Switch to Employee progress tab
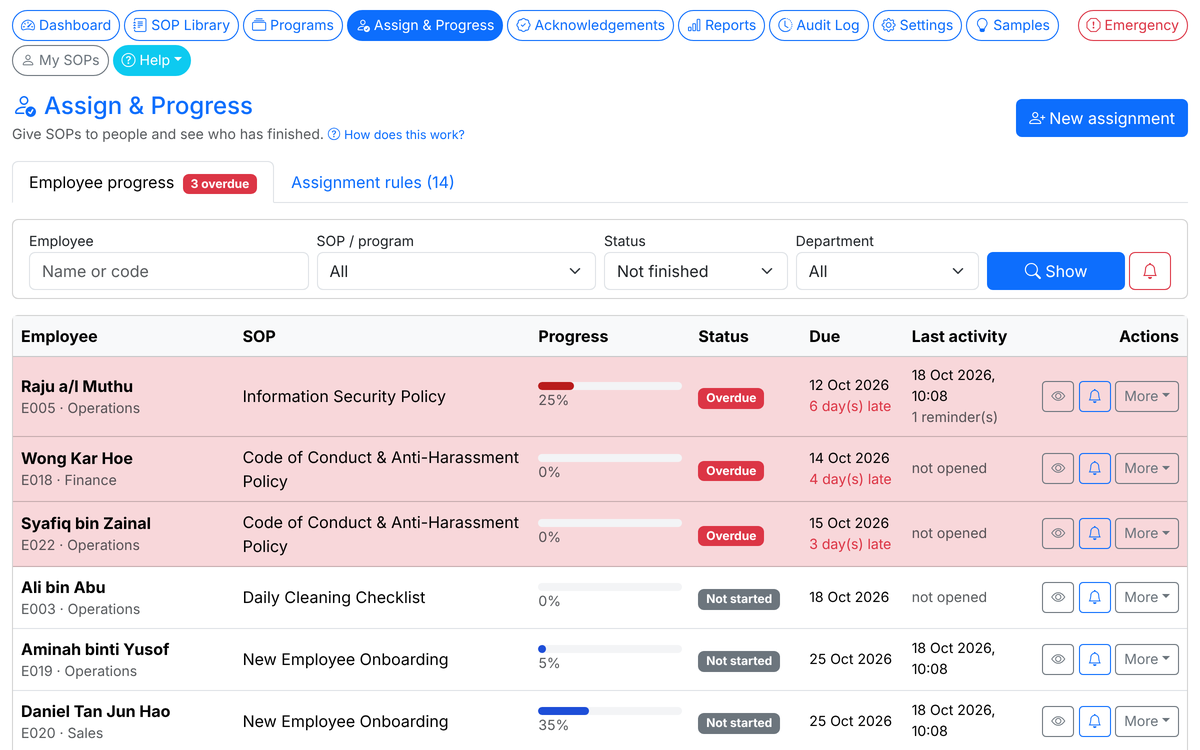This screenshot has height=750, width=1200. tap(142, 182)
